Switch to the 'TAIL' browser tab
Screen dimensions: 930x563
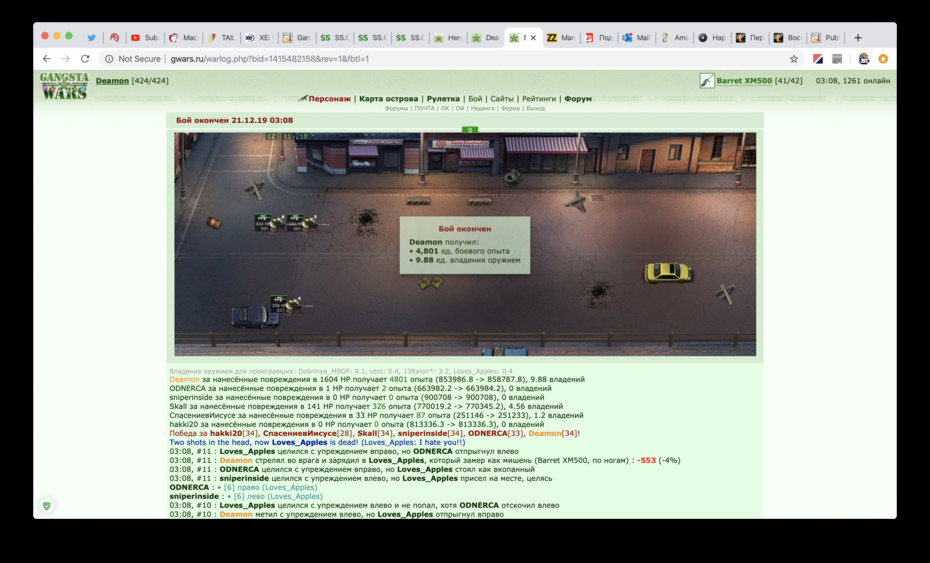click(221, 37)
